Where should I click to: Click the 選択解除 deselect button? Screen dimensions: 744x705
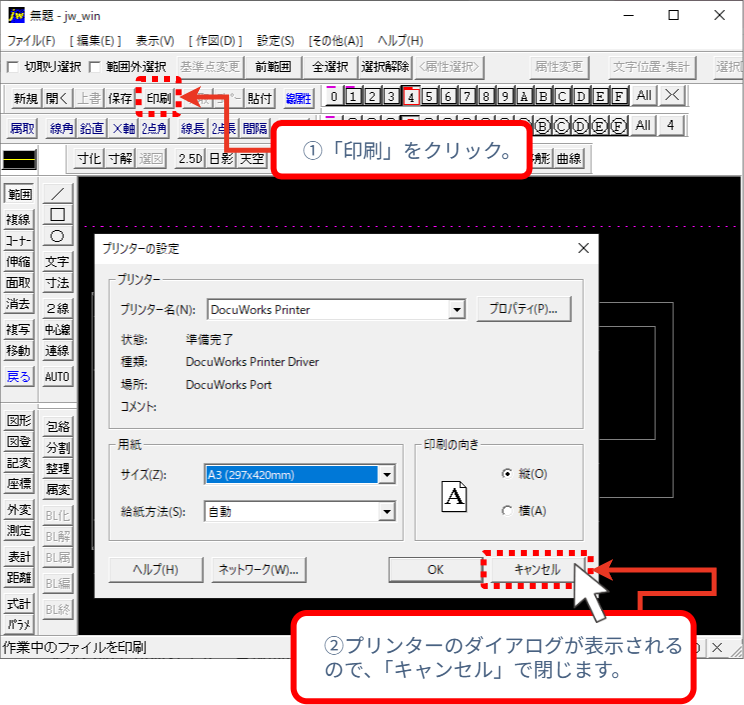click(x=385, y=67)
